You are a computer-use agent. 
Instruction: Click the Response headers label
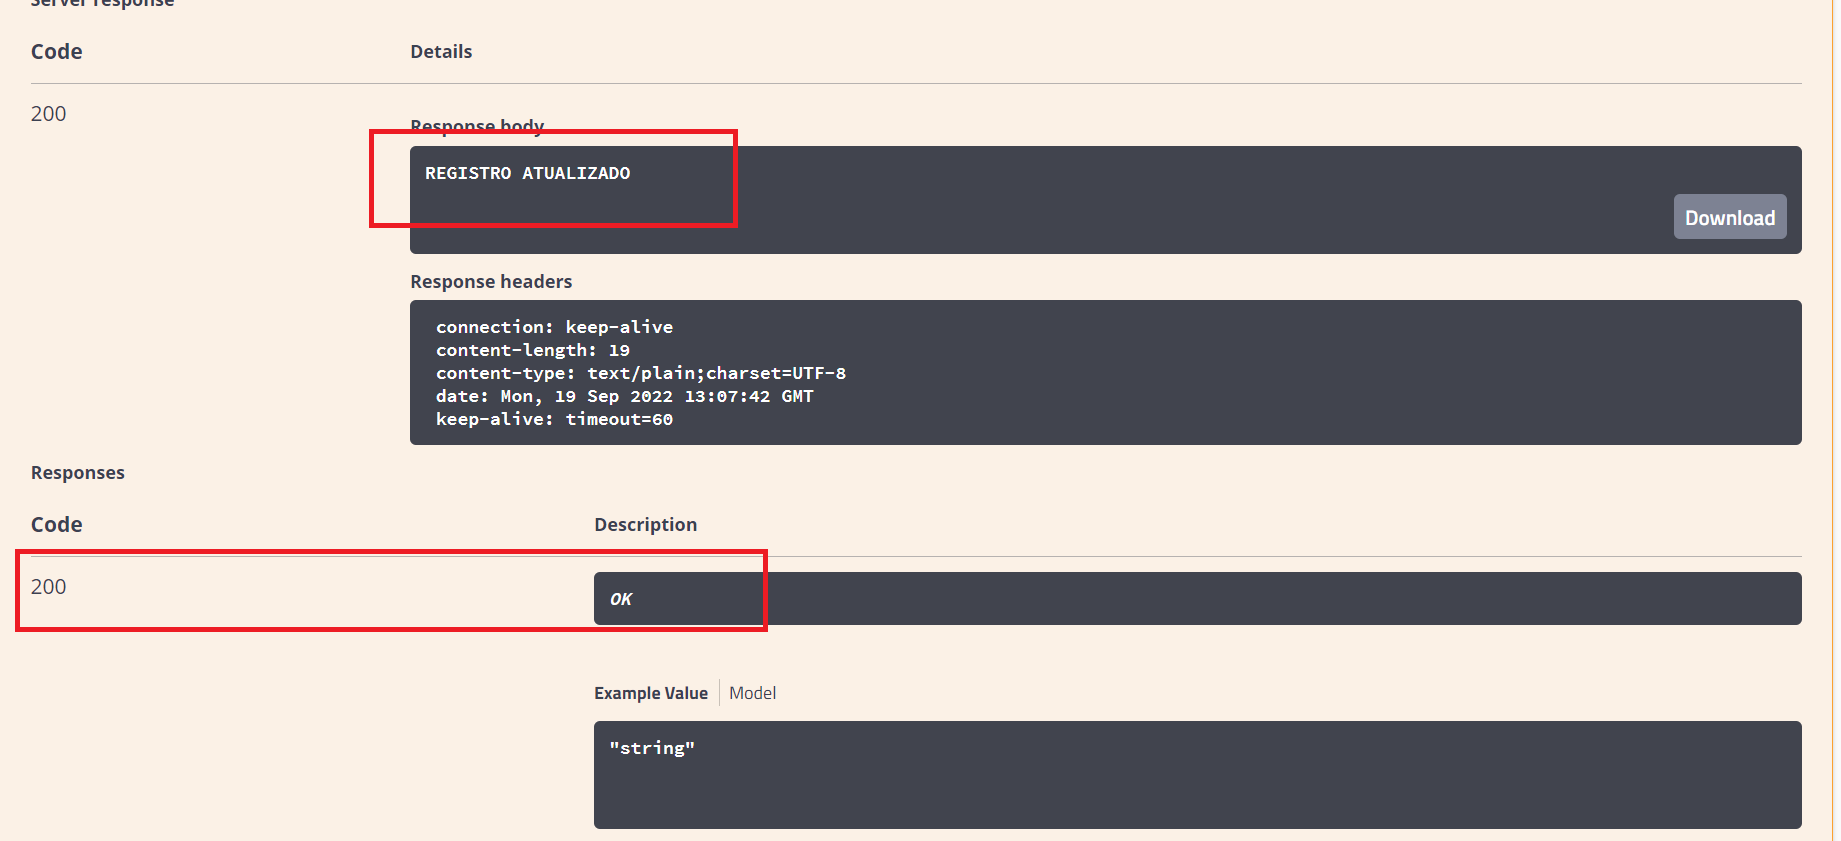[x=491, y=282]
